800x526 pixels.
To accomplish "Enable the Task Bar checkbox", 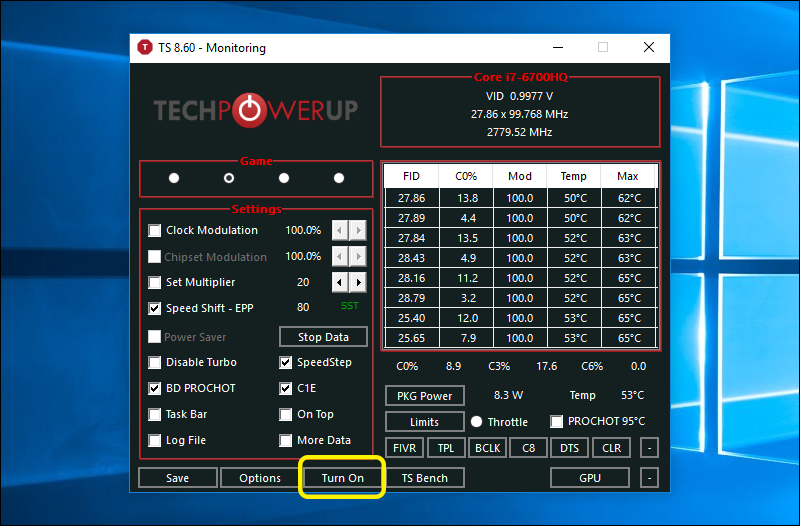I will click(155, 414).
